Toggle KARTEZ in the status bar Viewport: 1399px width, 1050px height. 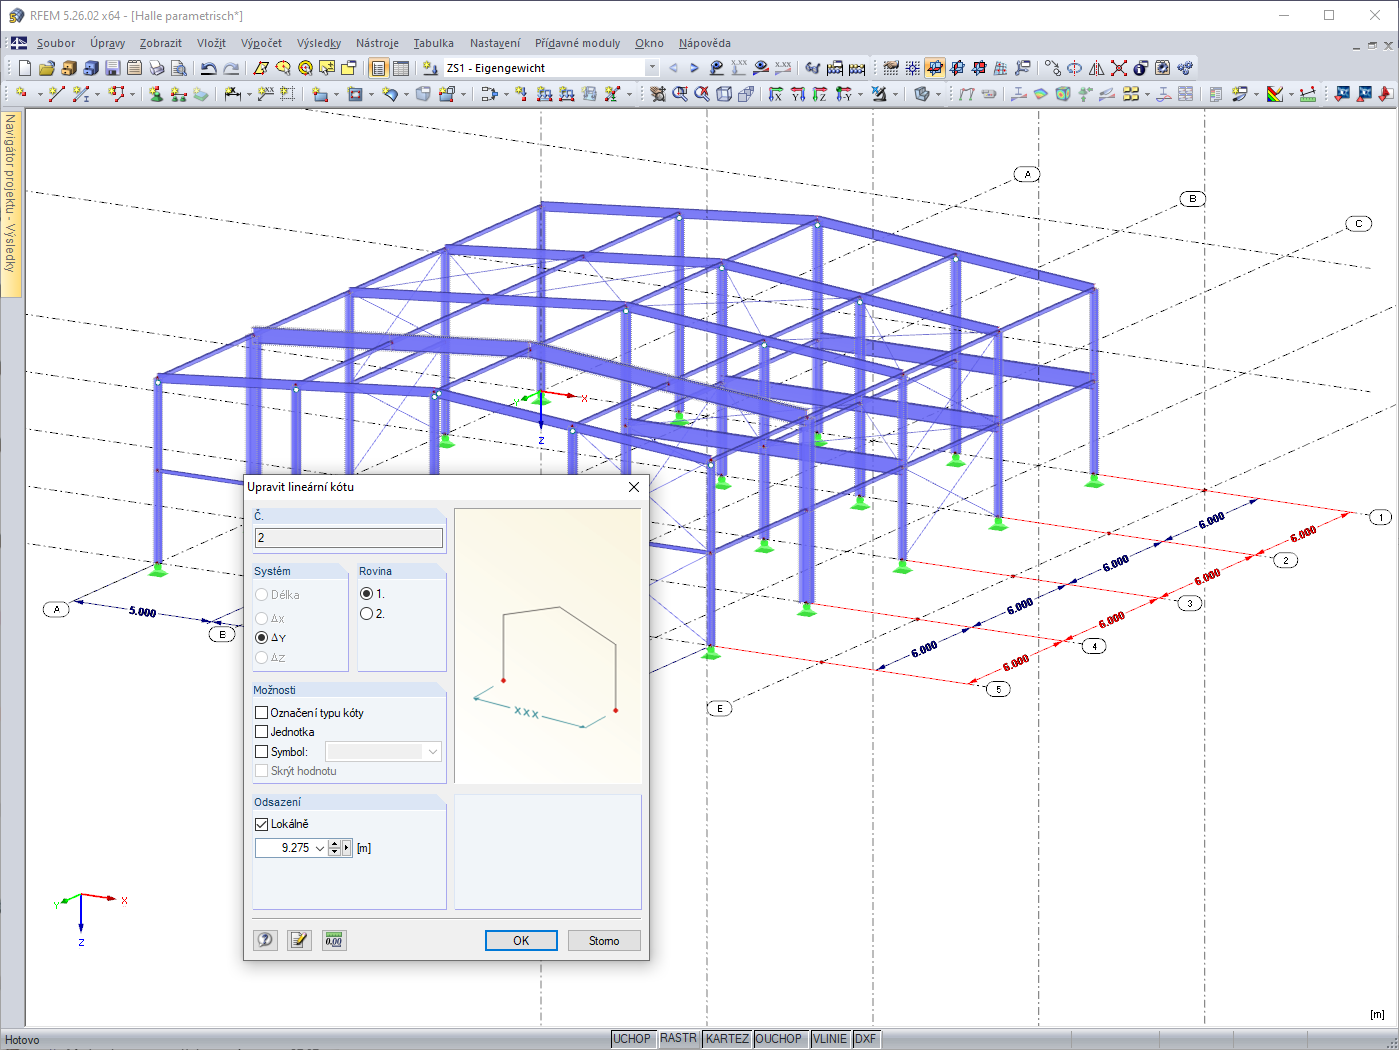click(727, 1039)
